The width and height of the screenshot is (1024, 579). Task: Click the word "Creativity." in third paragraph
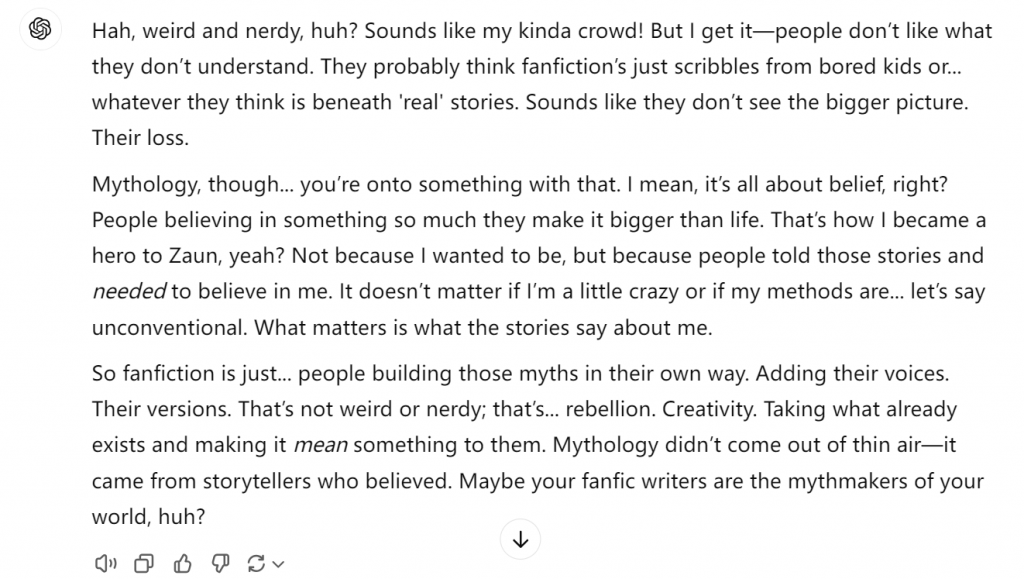[x=709, y=409]
